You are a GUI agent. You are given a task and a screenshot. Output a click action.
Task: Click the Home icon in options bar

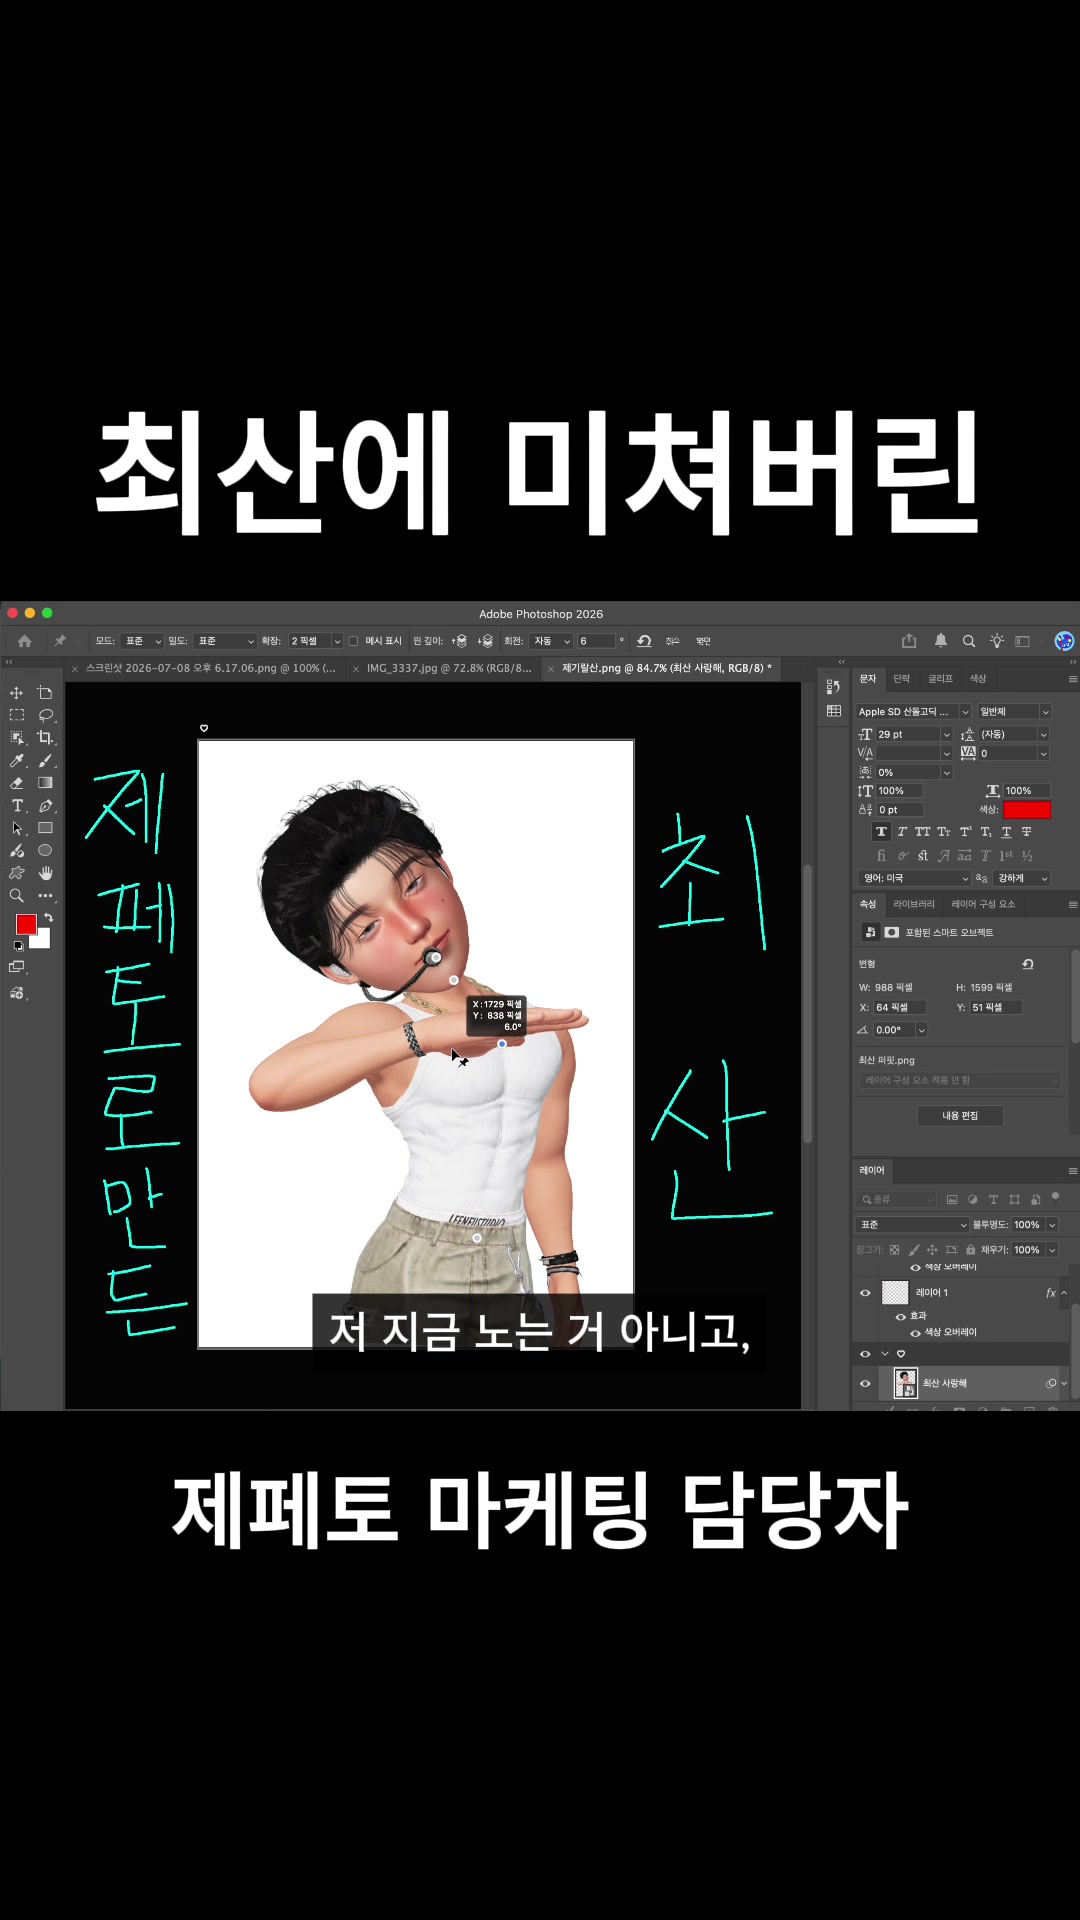[25, 641]
